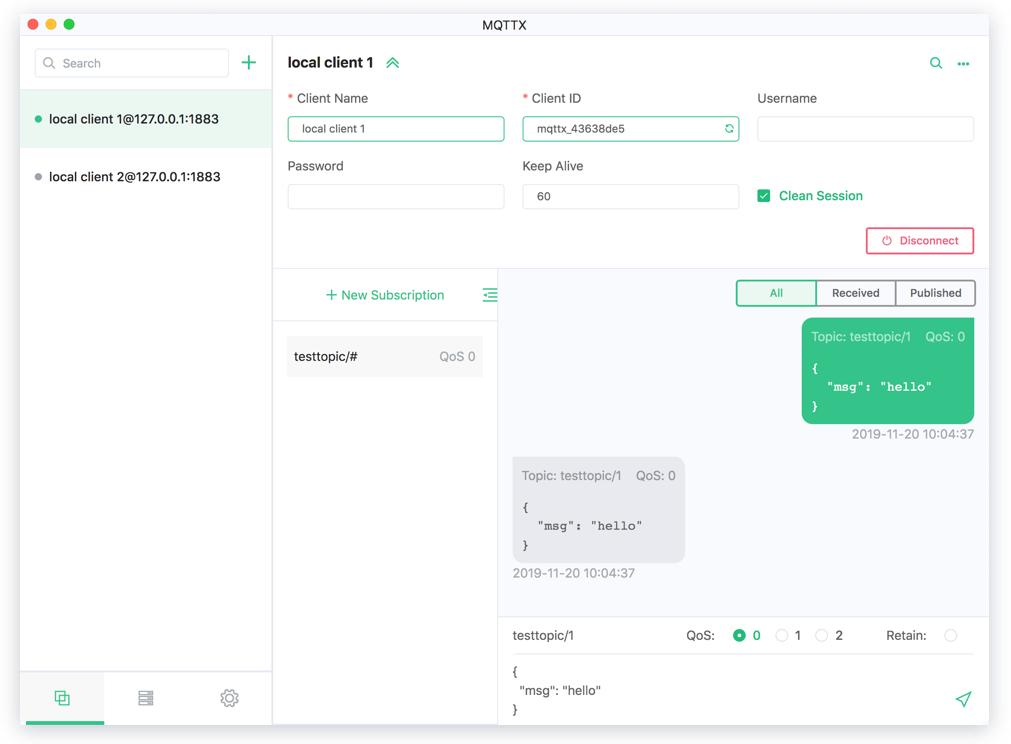The image size is (1011, 744).
Task: Open the Connections tab icon in bottom bar
Action: point(62,698)
